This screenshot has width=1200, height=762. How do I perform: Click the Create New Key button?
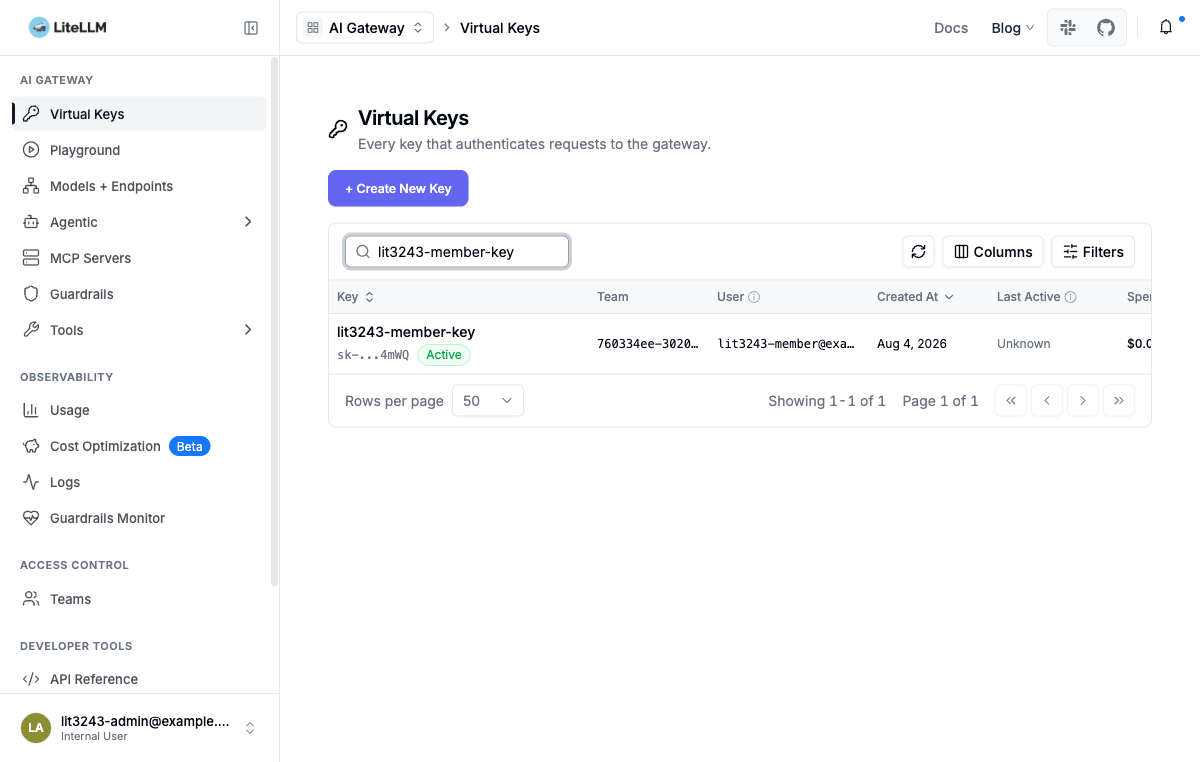[x=398, y=188]
